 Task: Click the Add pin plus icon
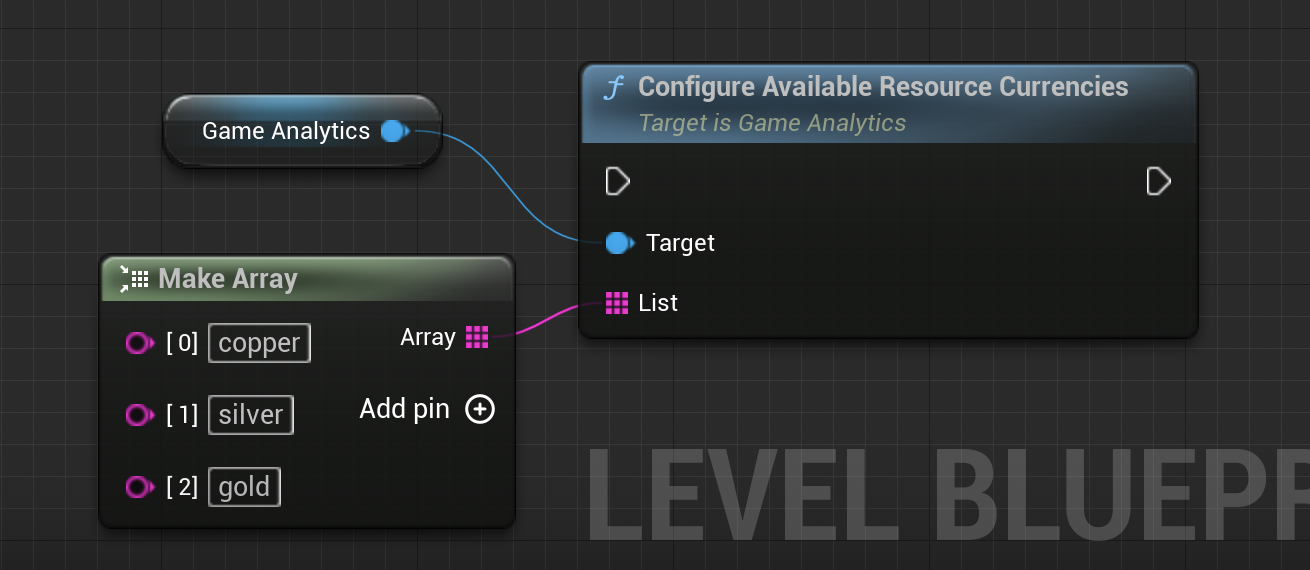(x=480, y=409)
